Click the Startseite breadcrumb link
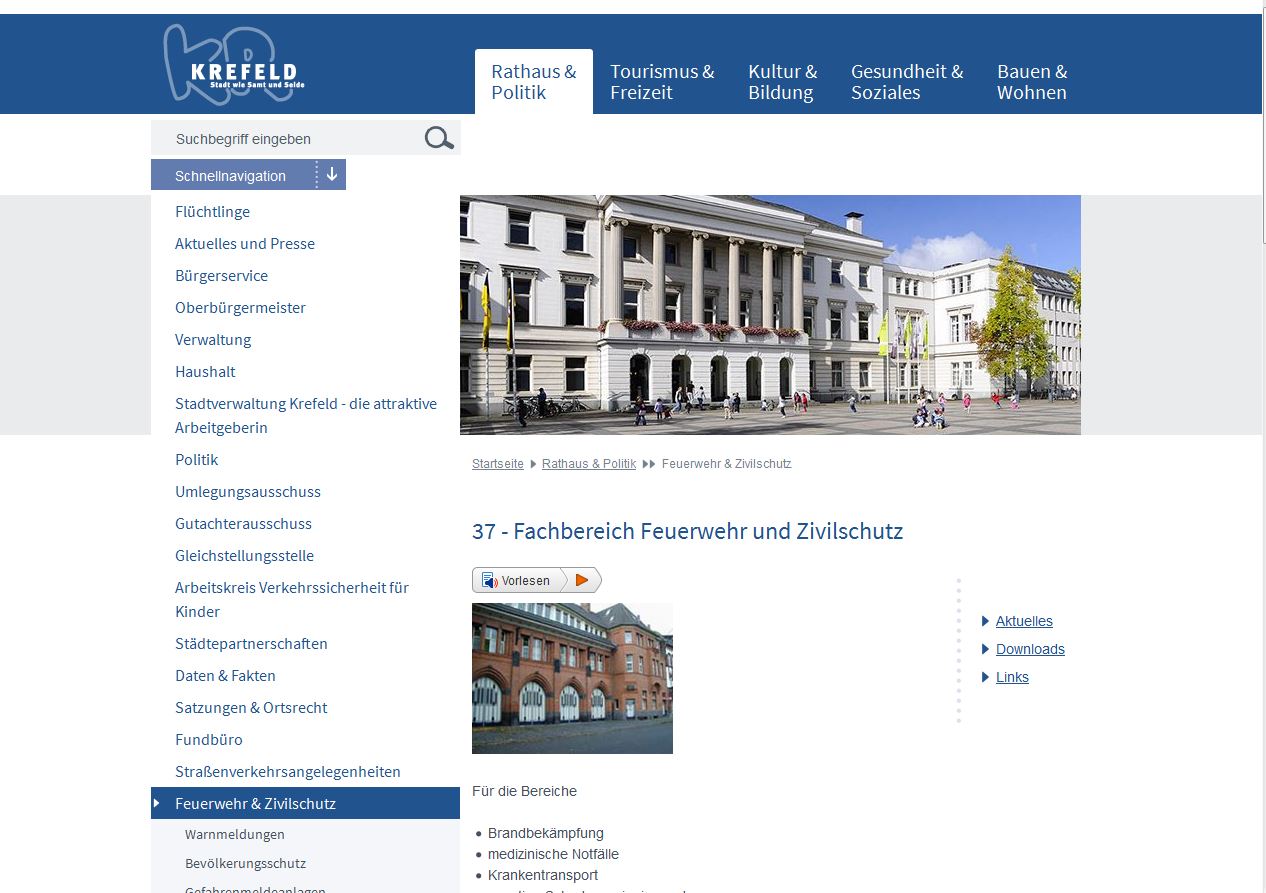The height and width of the screenshot is (893, 1266). pos(498,464)
